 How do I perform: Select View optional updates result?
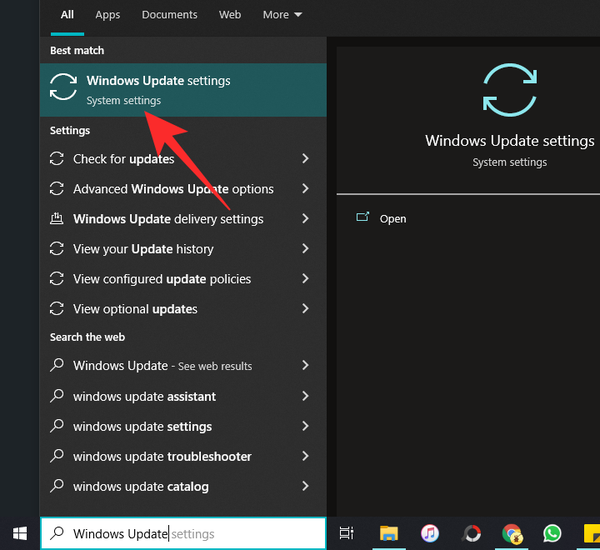pyautogui.click(x=183, y=308)
